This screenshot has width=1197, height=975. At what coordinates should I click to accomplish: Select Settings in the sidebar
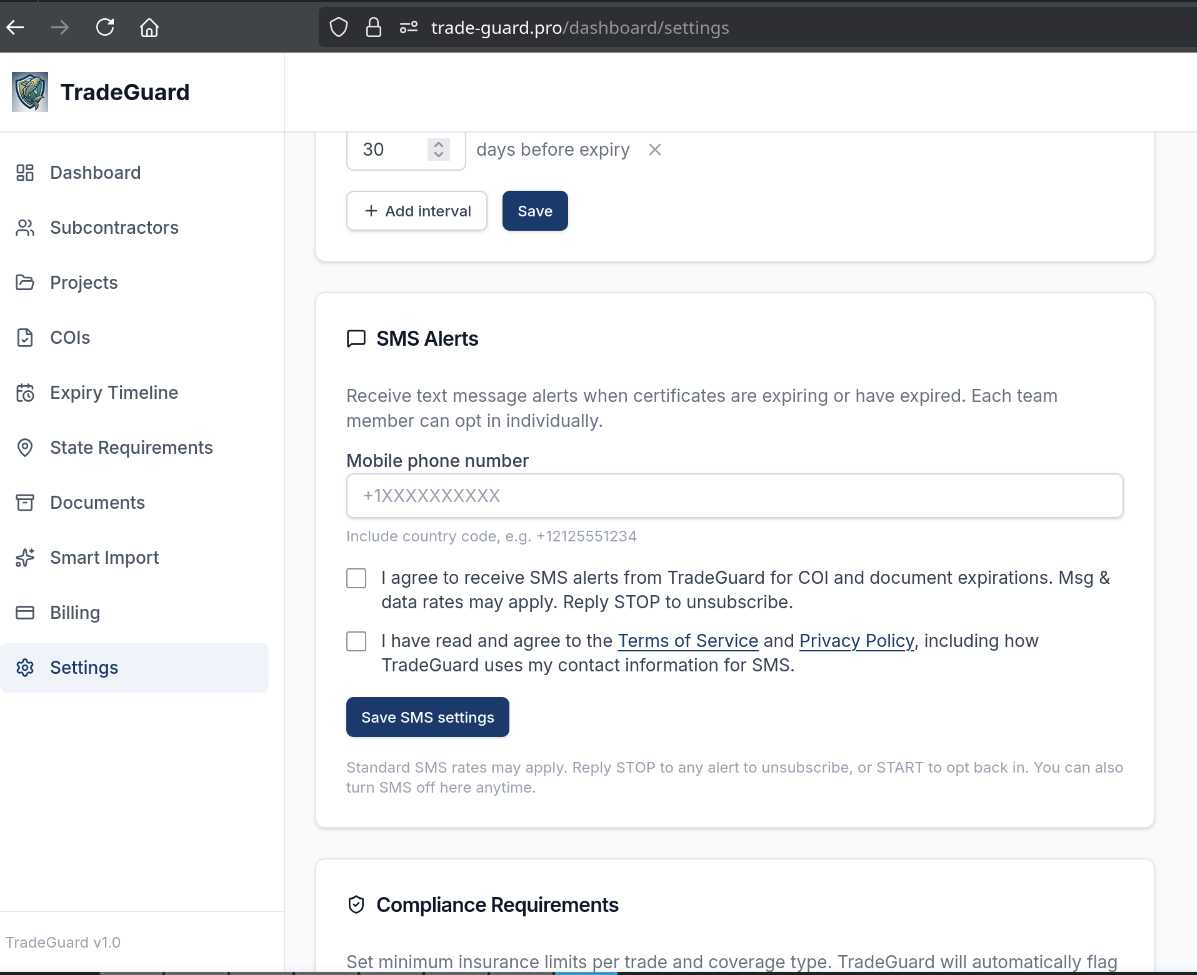click(x=134, y=667)
